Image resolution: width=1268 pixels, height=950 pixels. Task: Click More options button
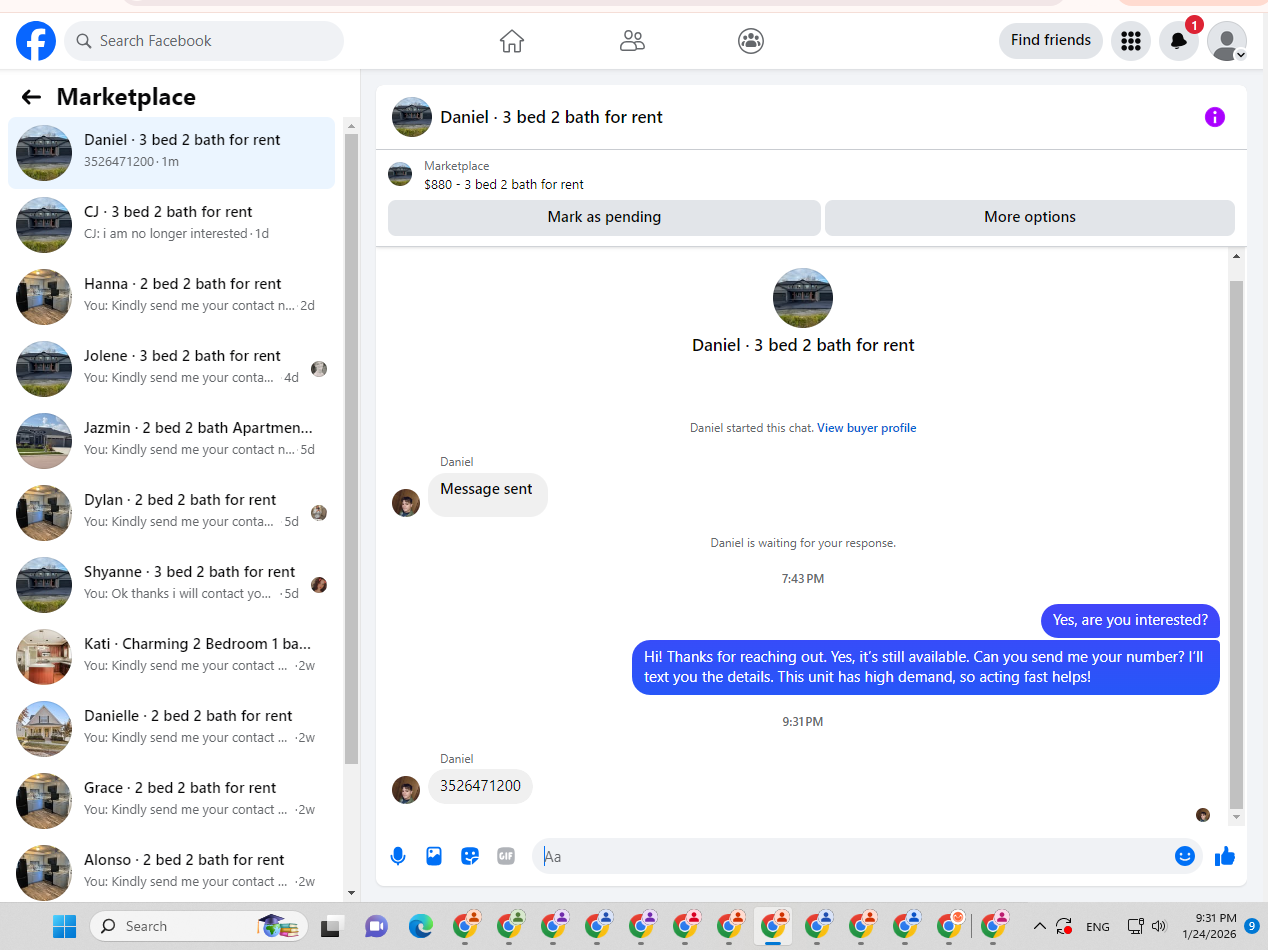click(1030, 217)
